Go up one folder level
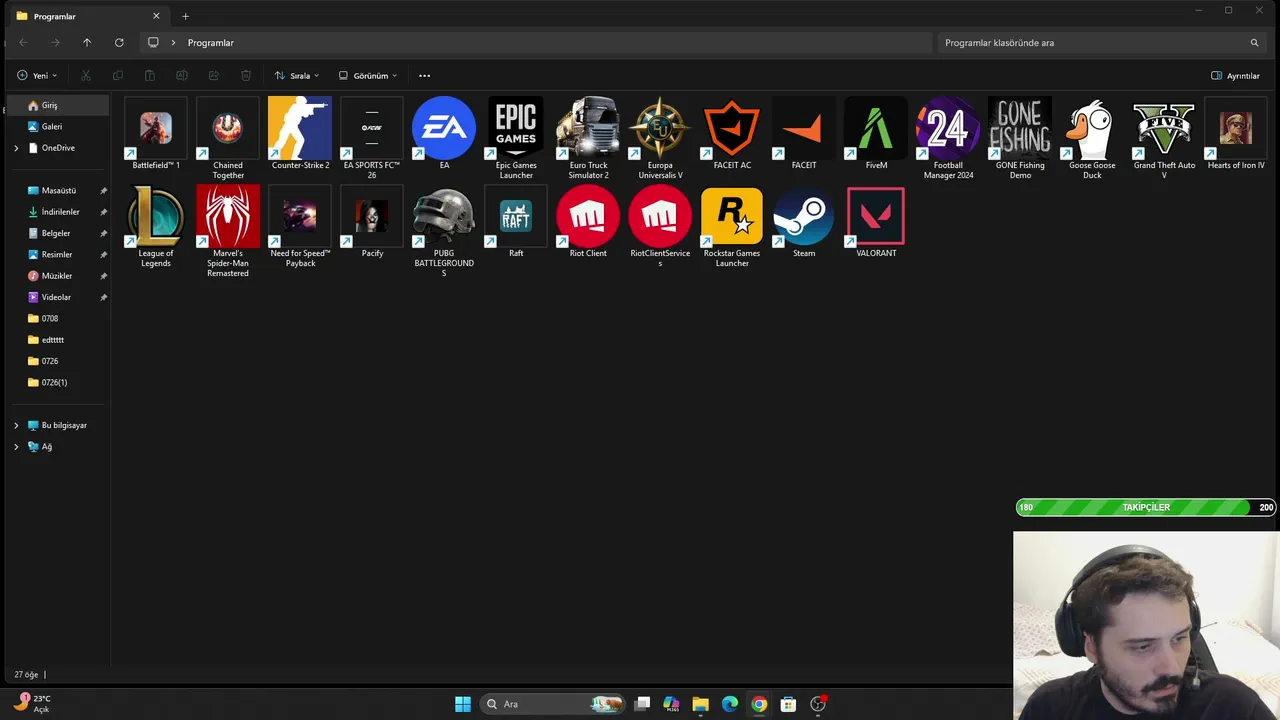 pos(87,43)
